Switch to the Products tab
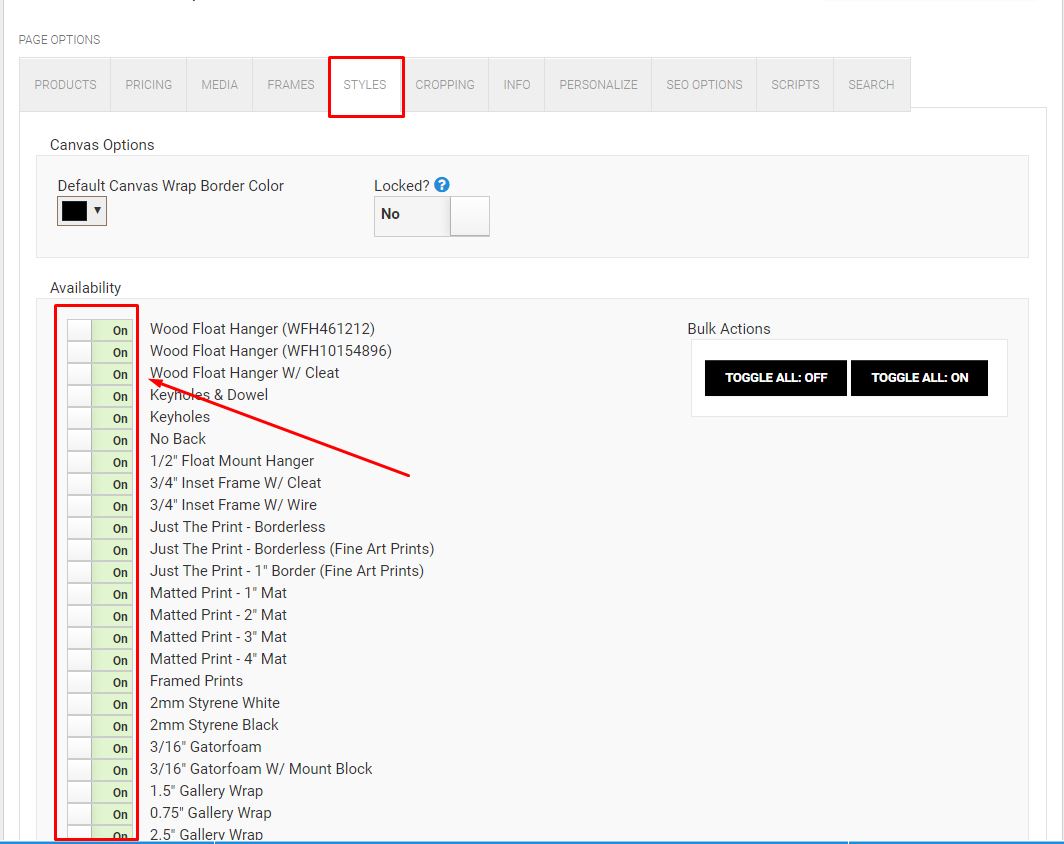 [x=65, y=85]
